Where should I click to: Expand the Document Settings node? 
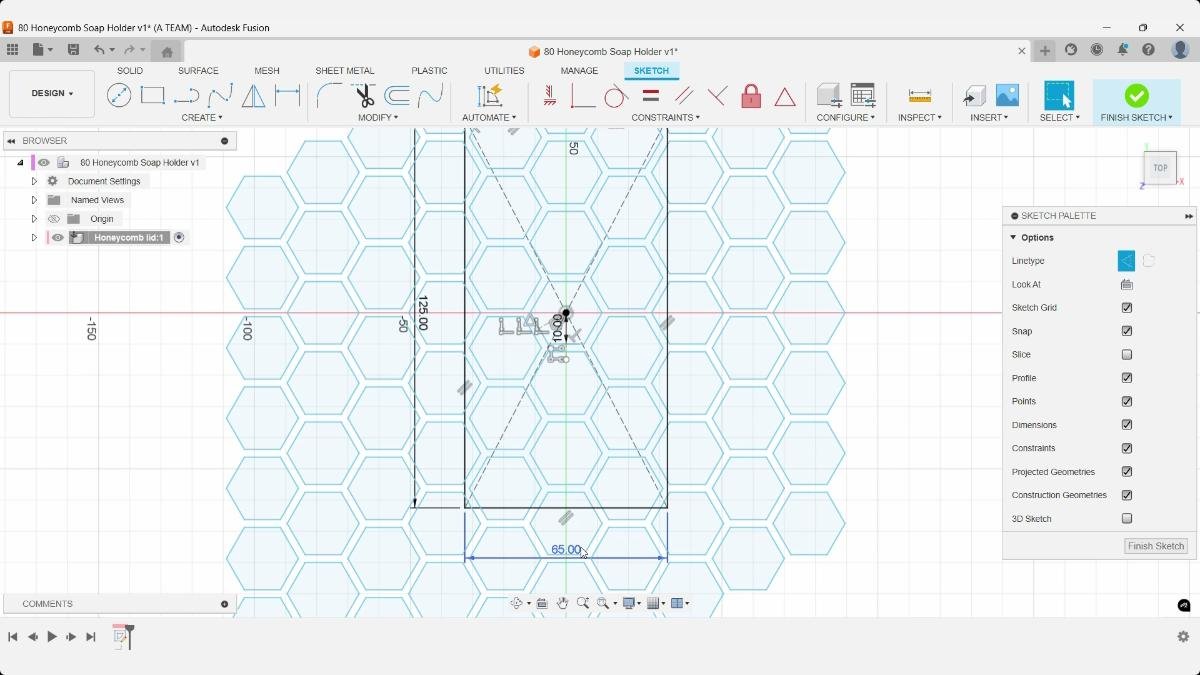tap(34, 181)
